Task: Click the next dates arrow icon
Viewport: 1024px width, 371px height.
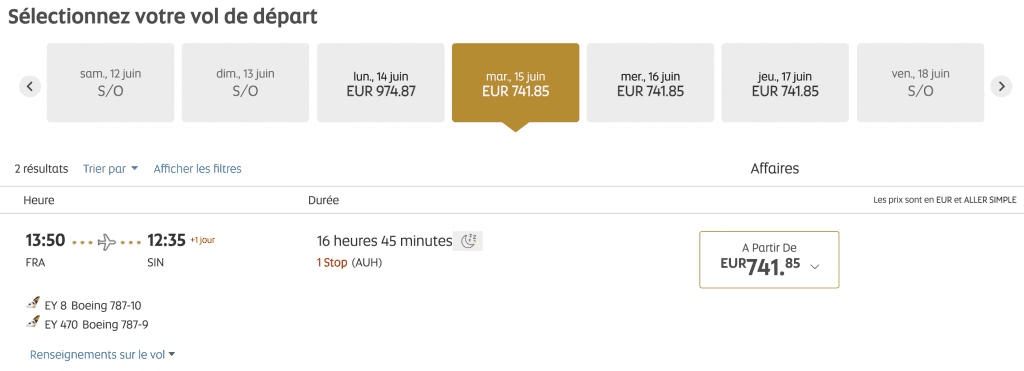Action: pyautogui.click(x=1001, y=86)
